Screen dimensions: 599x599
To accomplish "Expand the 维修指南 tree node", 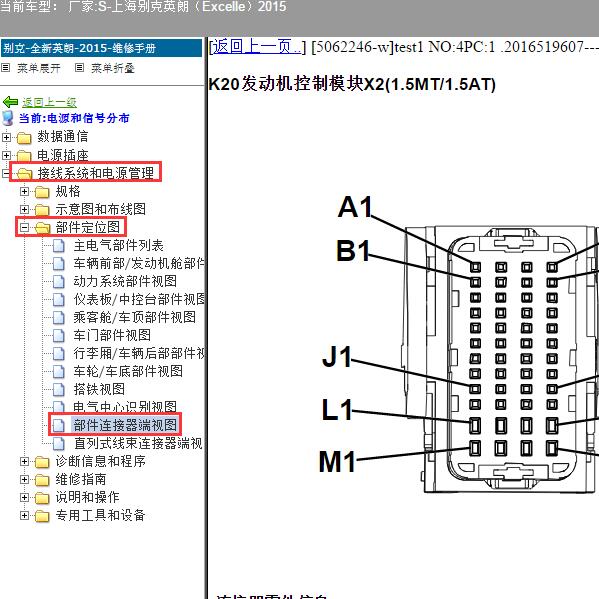I will tap(24, 479).
